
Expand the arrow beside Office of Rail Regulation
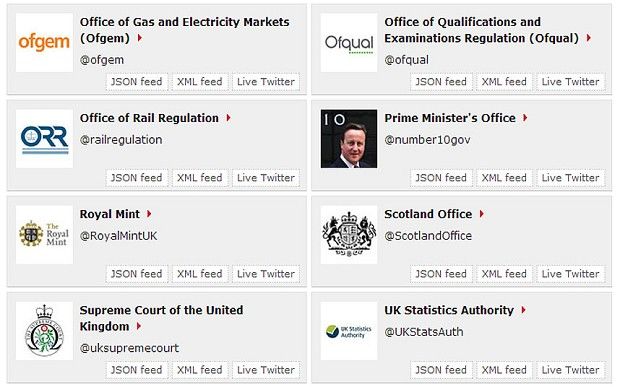(228, 118)
